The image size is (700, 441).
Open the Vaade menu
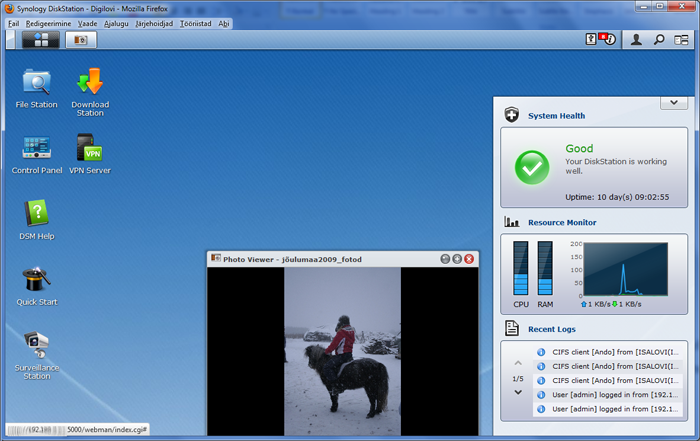coord(87,24)
